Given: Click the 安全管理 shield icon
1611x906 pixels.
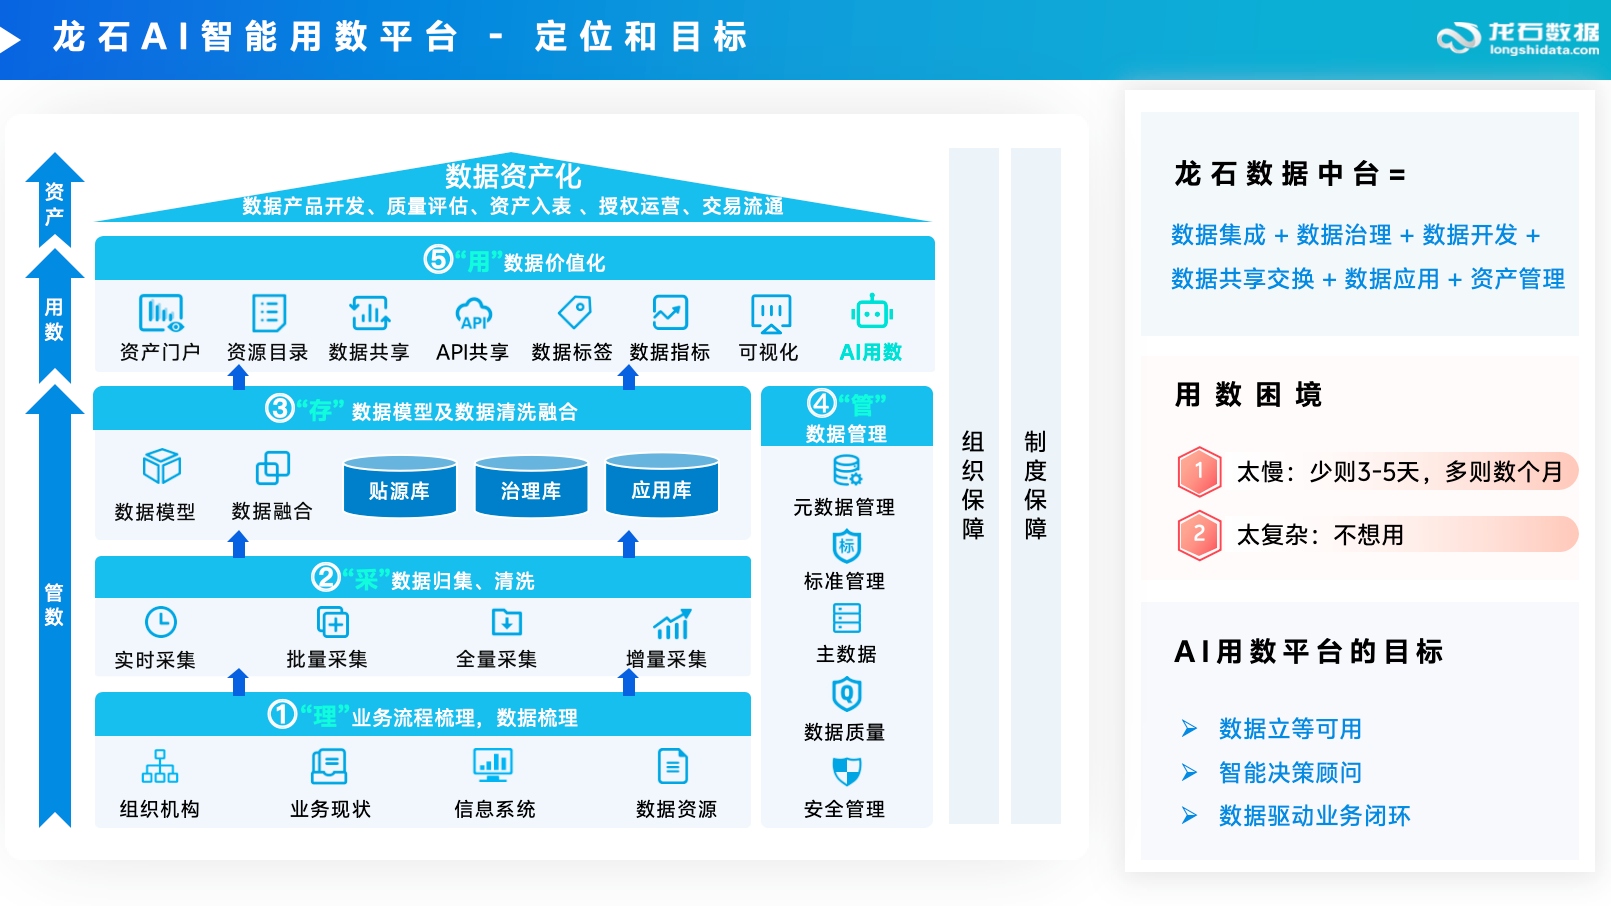Looking at the screenshot, I should point(846,772).
